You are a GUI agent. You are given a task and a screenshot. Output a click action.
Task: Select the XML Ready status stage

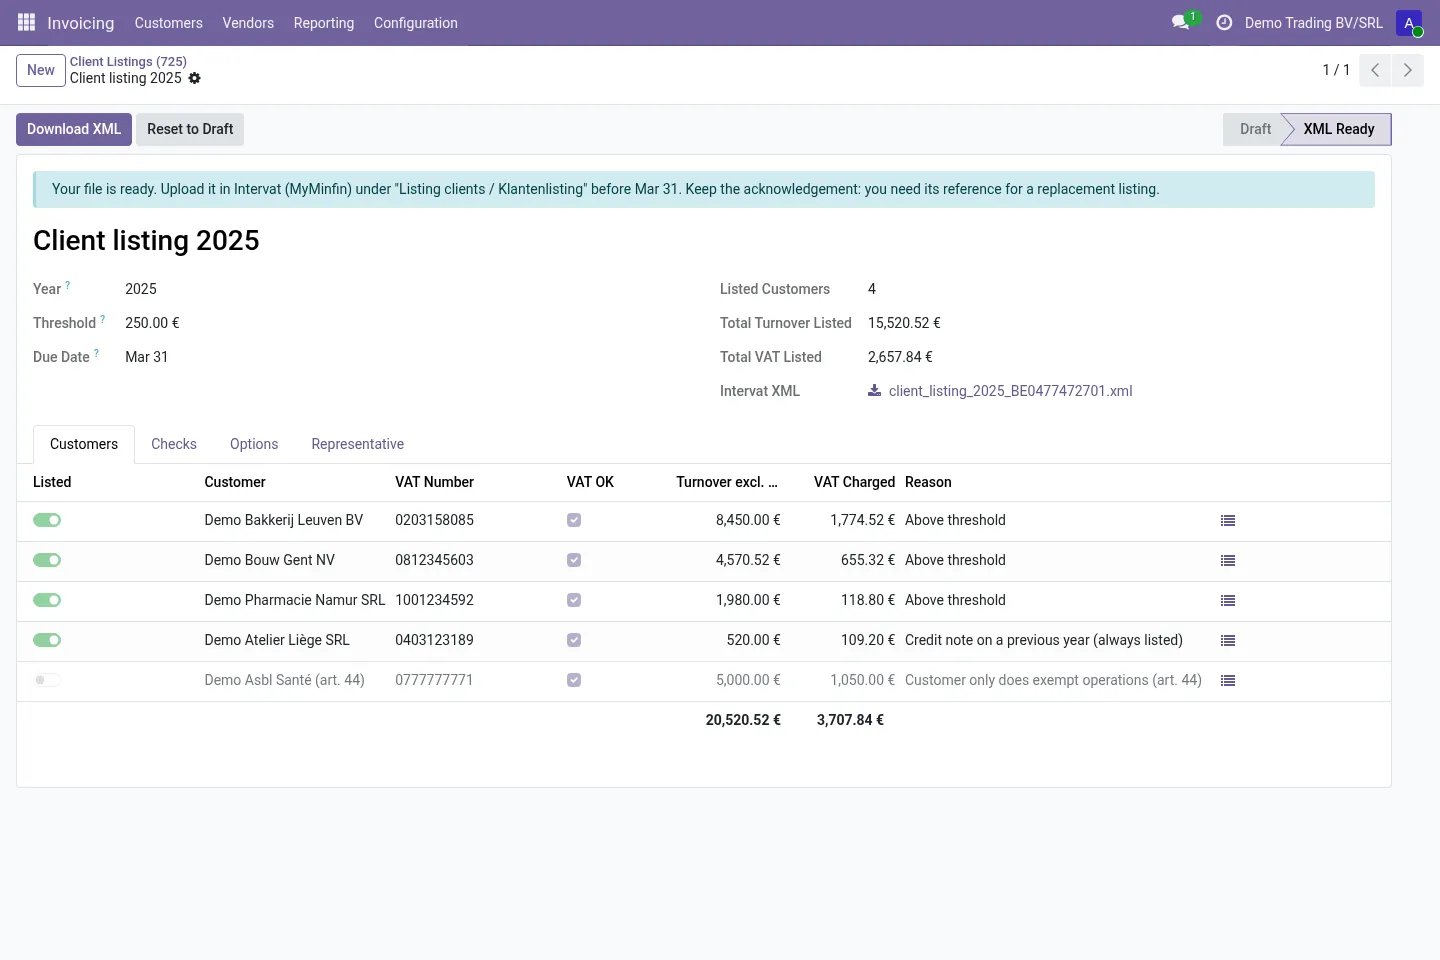click(1338, 129)
